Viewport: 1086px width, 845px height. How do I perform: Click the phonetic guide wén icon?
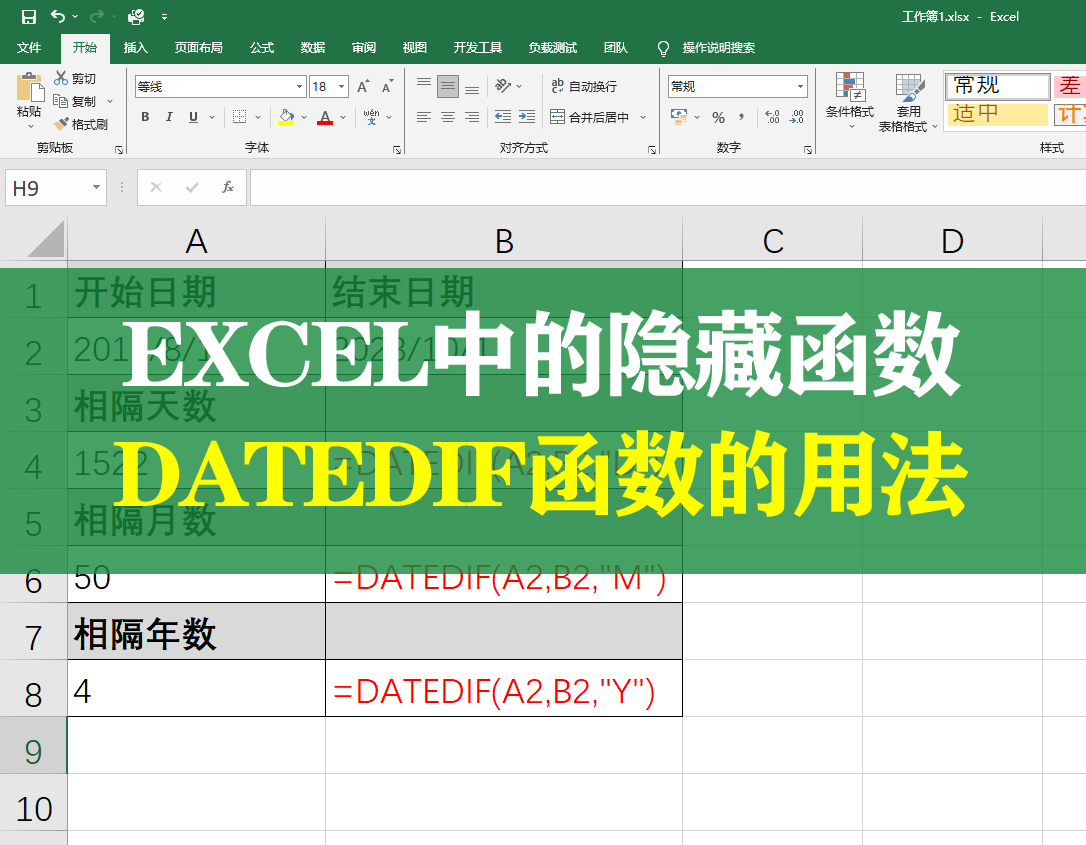(371, 116)
